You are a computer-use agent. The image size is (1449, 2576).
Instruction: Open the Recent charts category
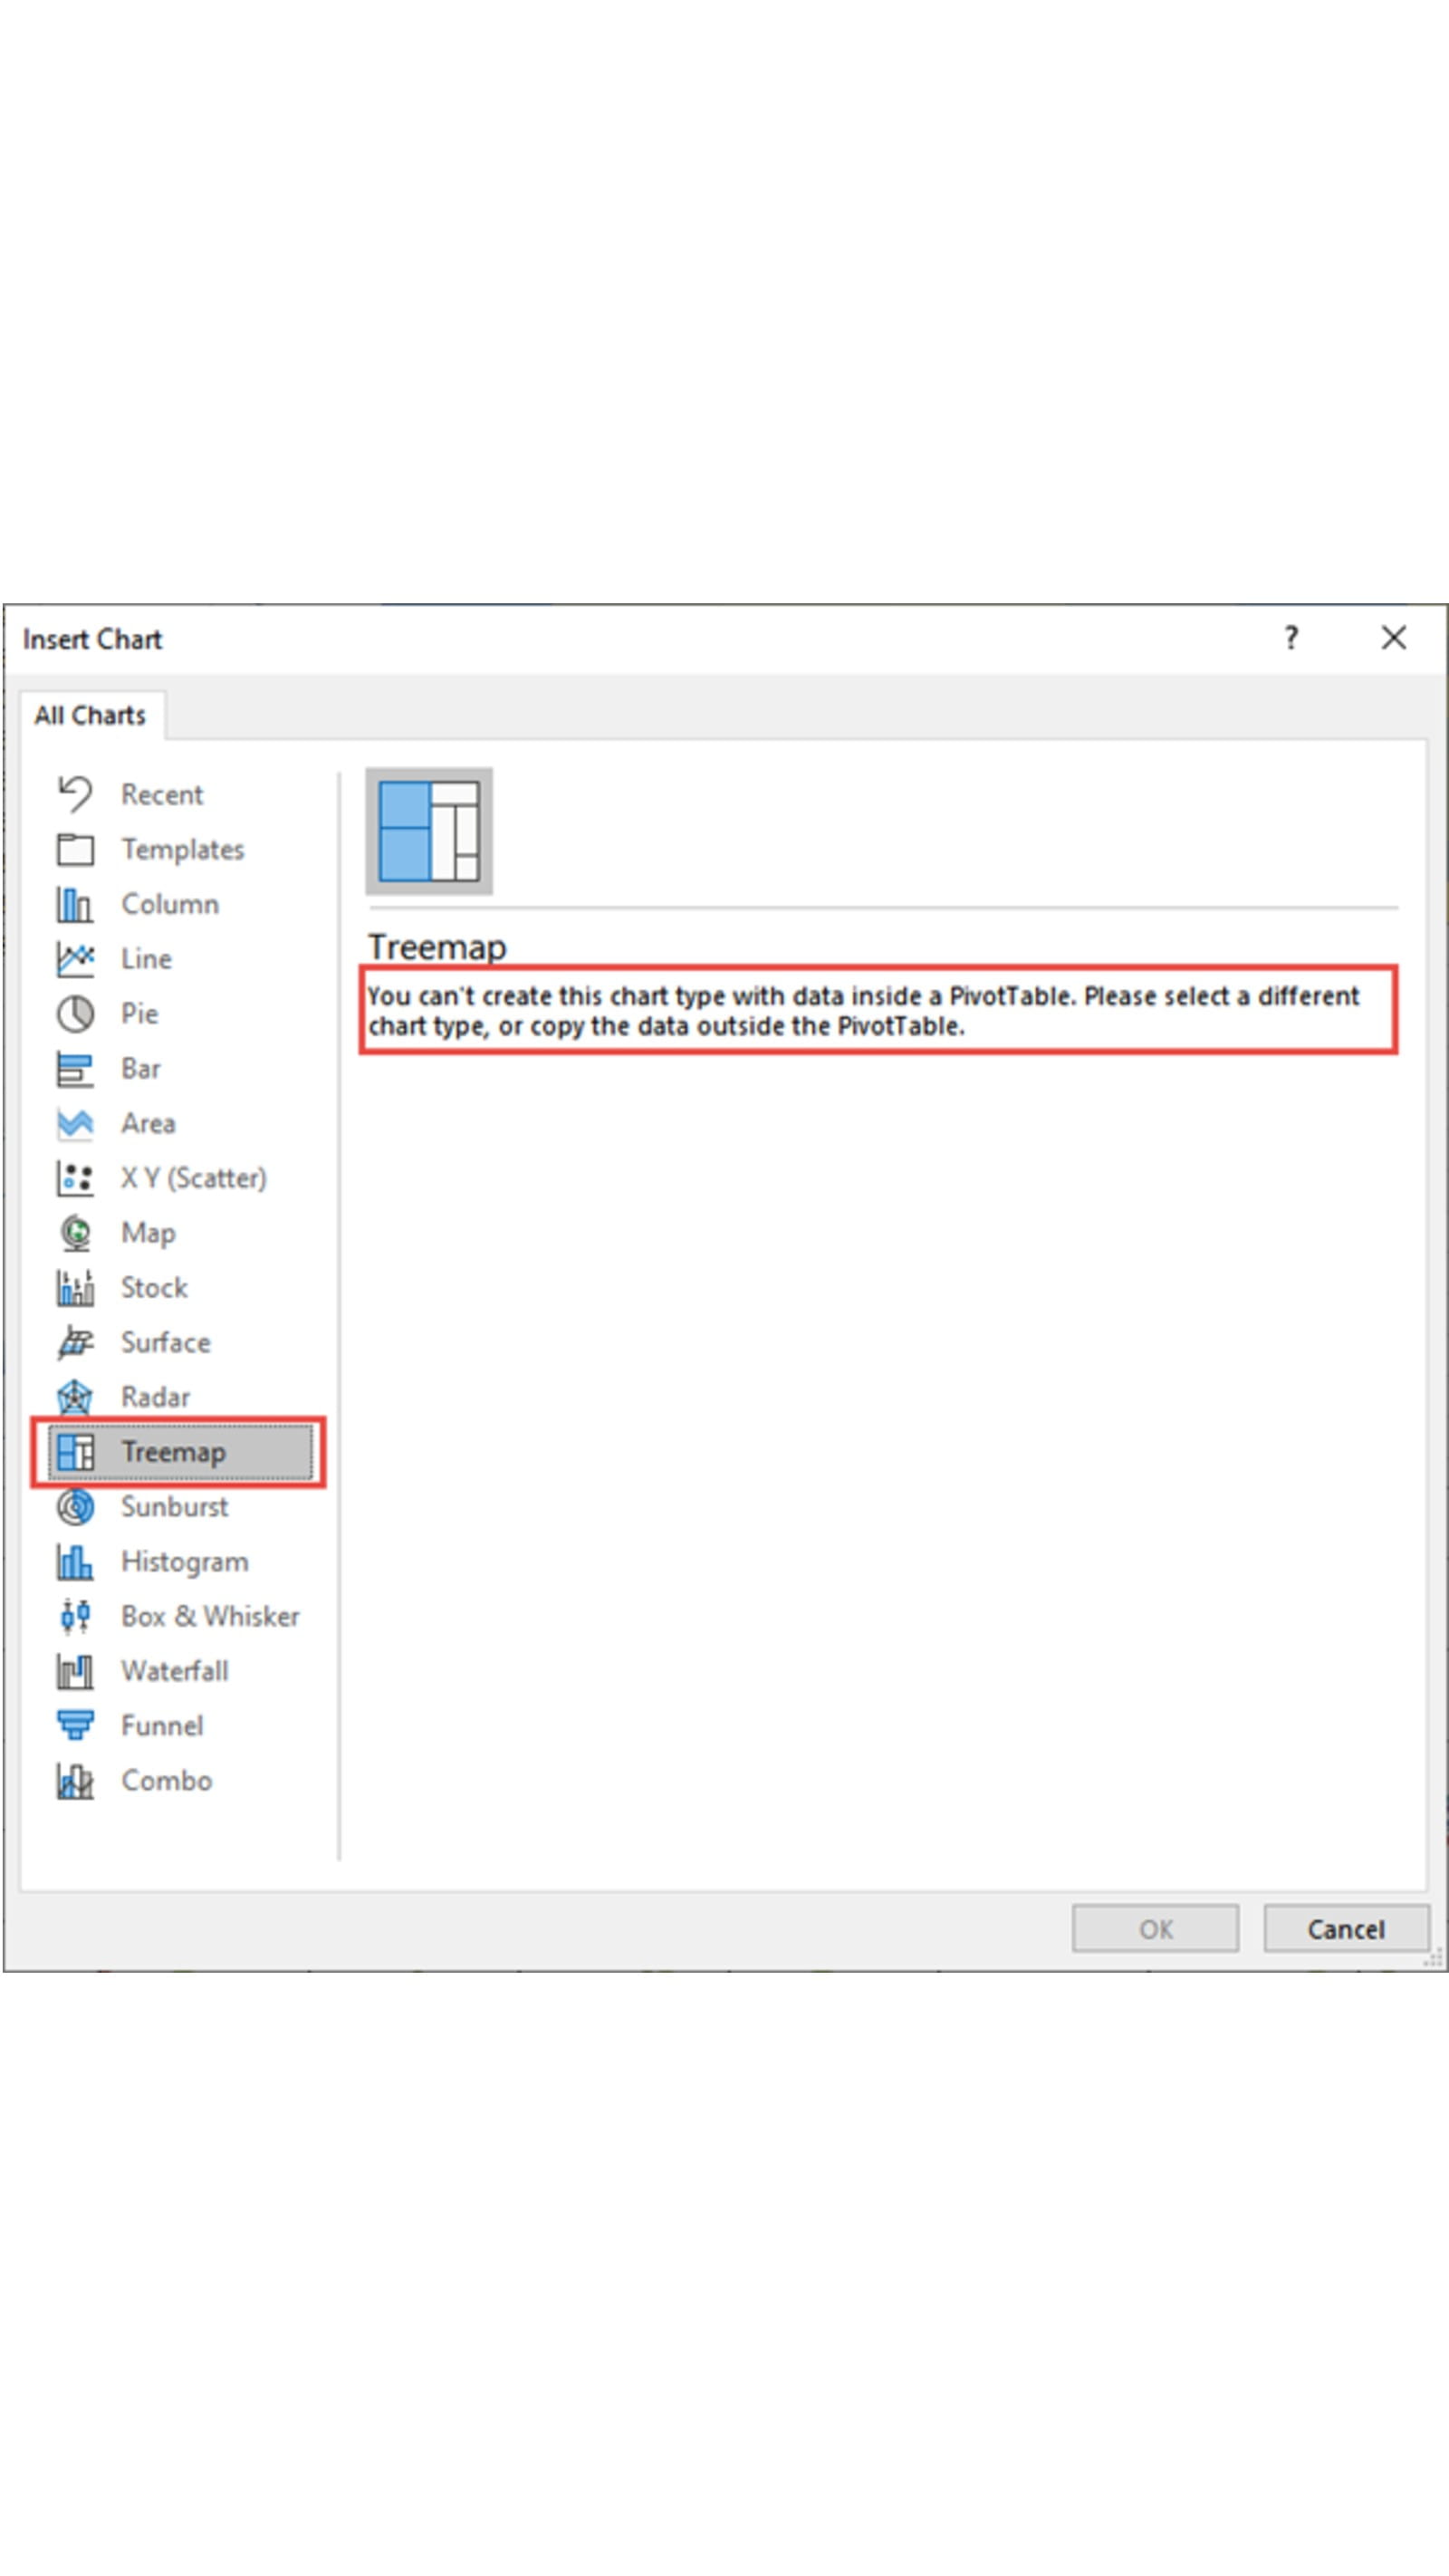tap(161, 795)
